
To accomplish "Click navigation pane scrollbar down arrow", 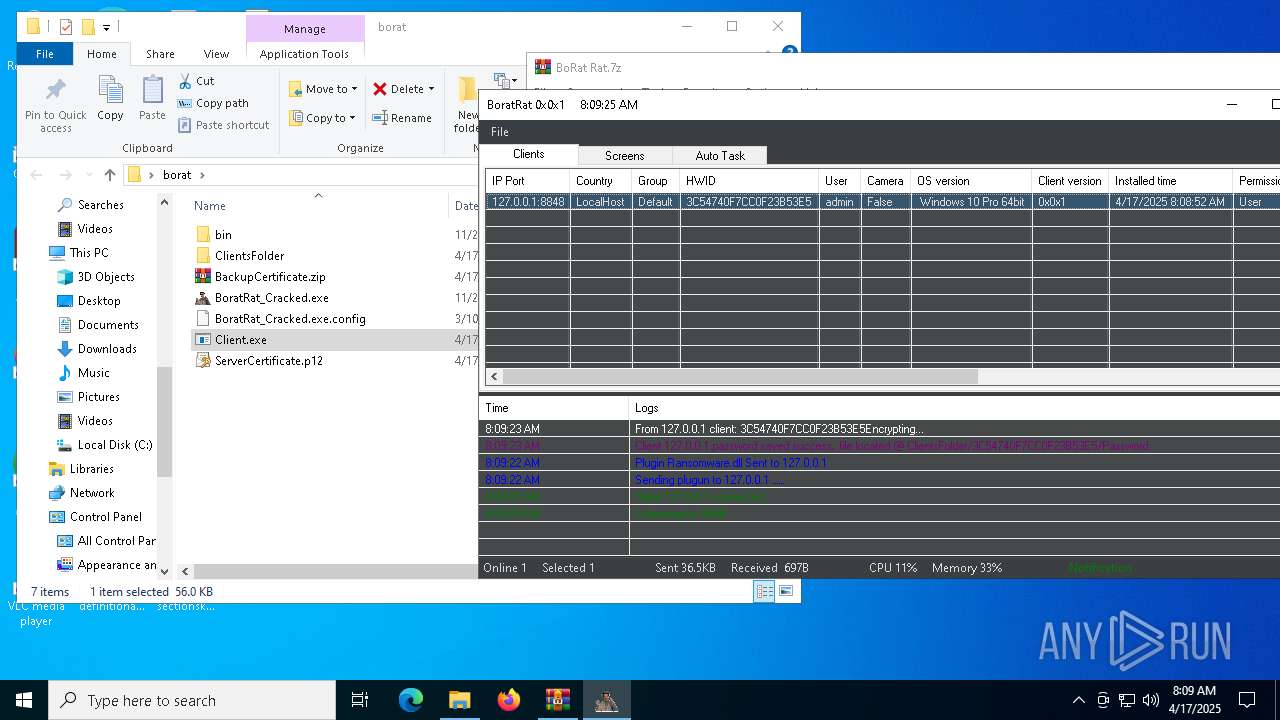I will [x=164, y=570].
